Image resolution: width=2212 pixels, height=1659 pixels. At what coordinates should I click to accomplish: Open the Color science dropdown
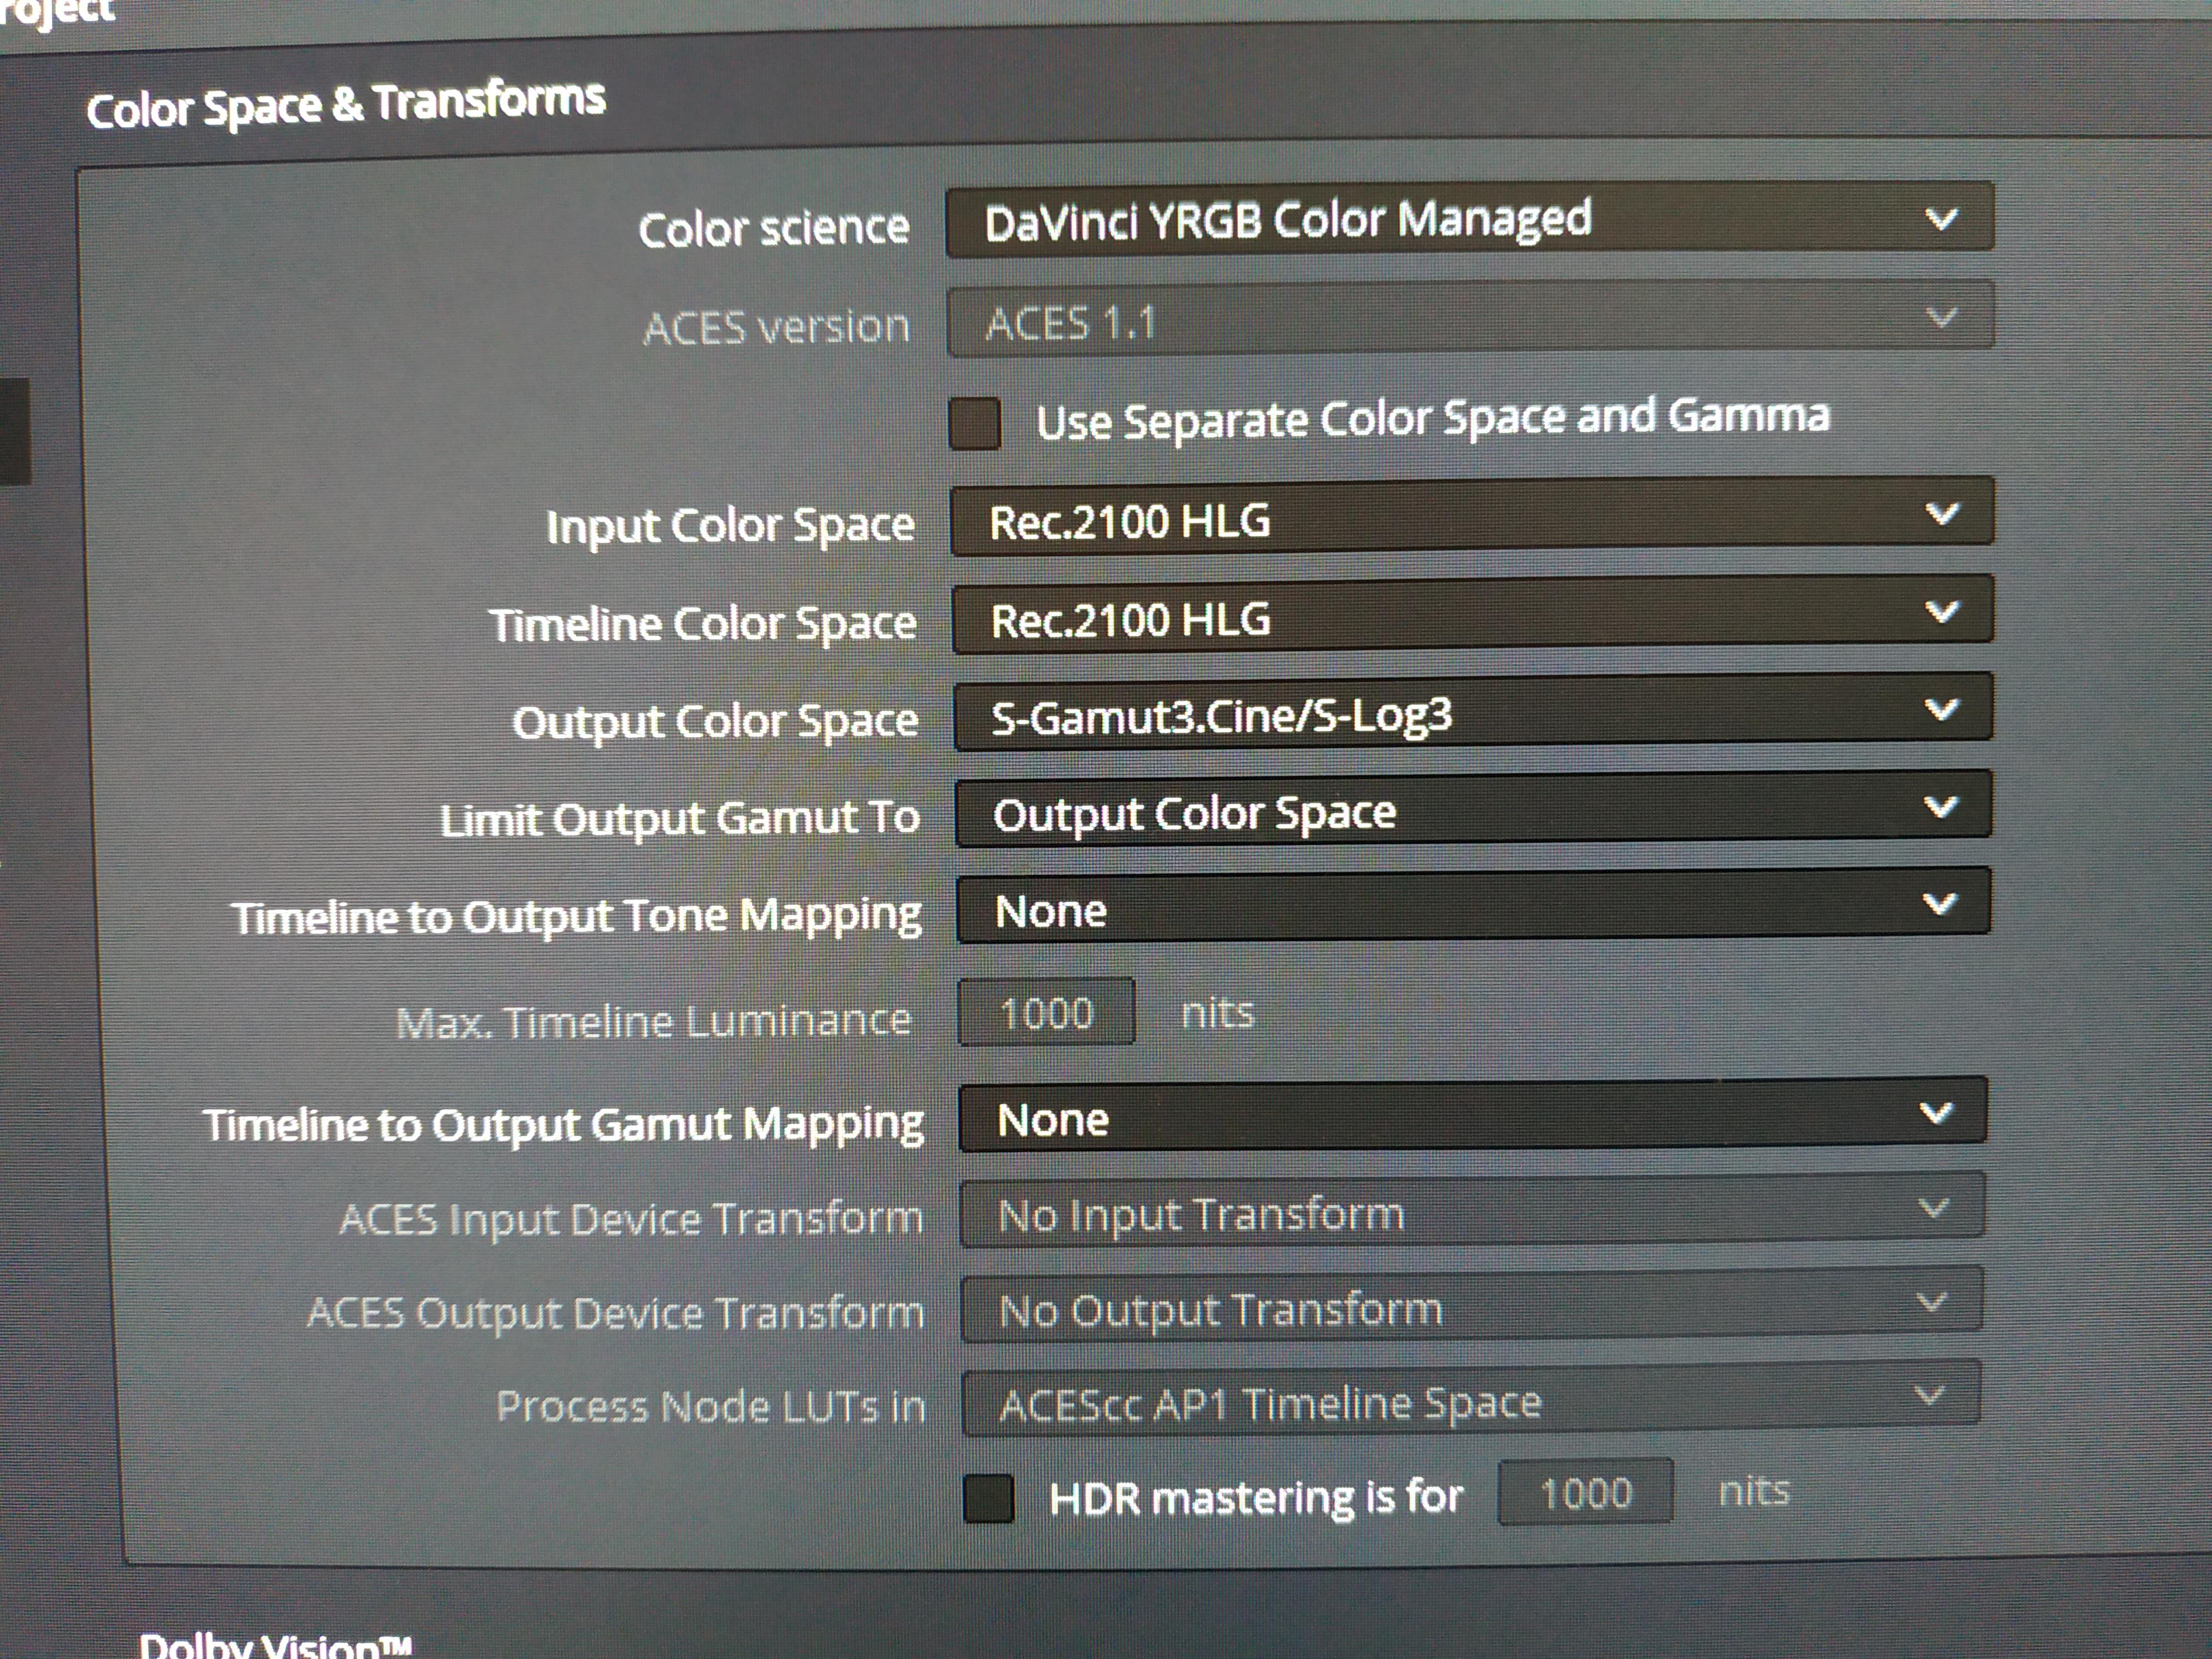point(1469,220)
